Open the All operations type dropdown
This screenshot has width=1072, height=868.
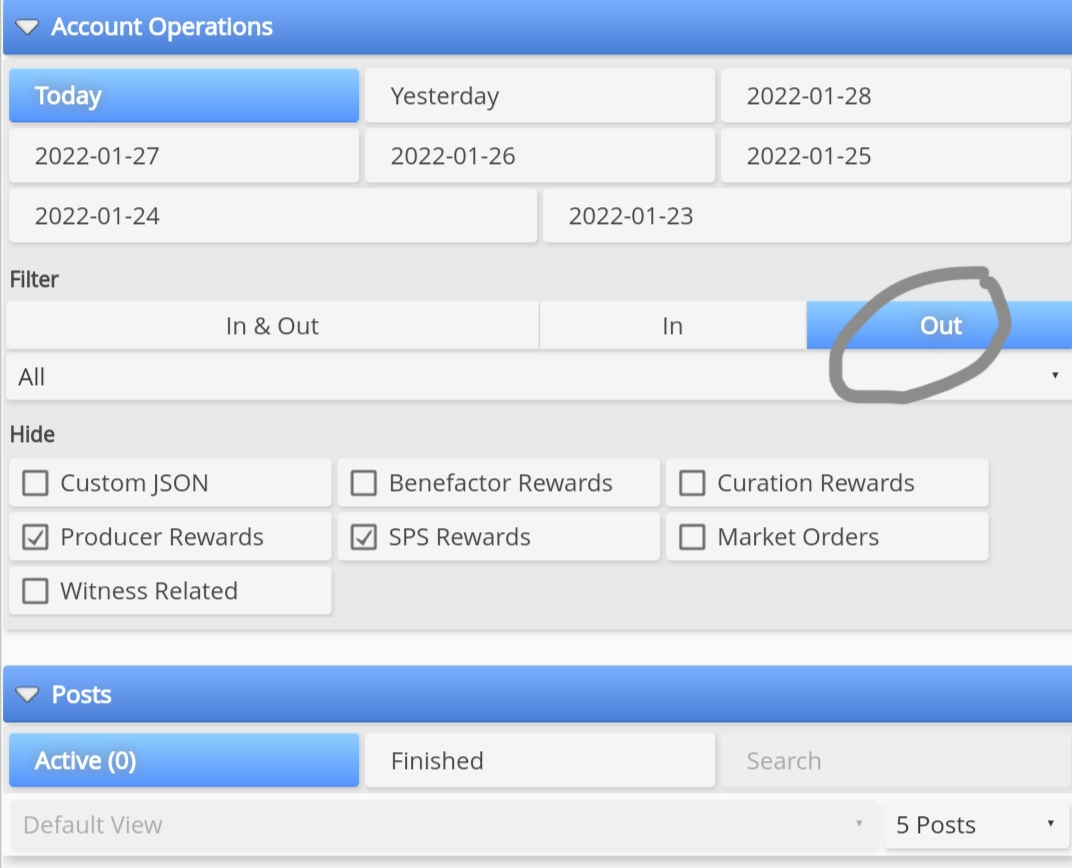(539, 377)
